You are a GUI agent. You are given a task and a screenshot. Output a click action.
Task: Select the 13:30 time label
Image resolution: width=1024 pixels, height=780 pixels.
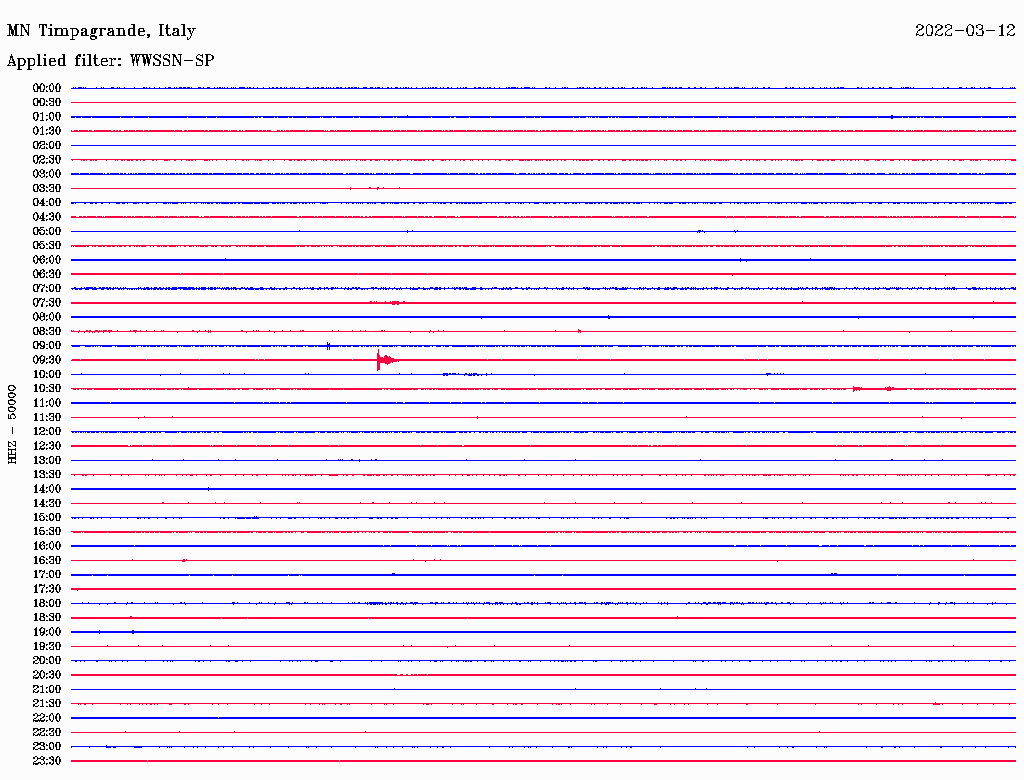tap(47, 475)
